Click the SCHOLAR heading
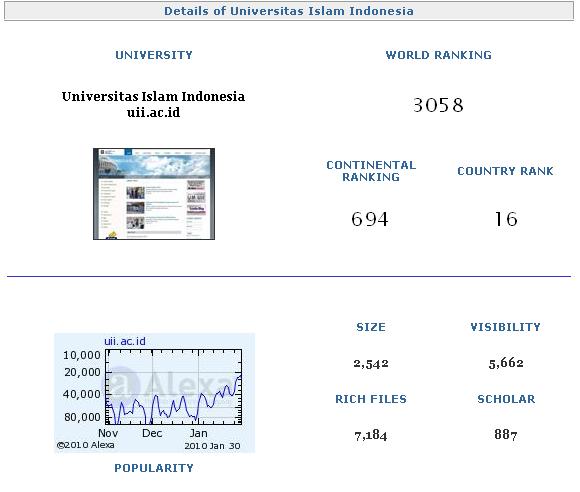Image resolution: width=580 pixels, height=492 pixels. (506, 399)
